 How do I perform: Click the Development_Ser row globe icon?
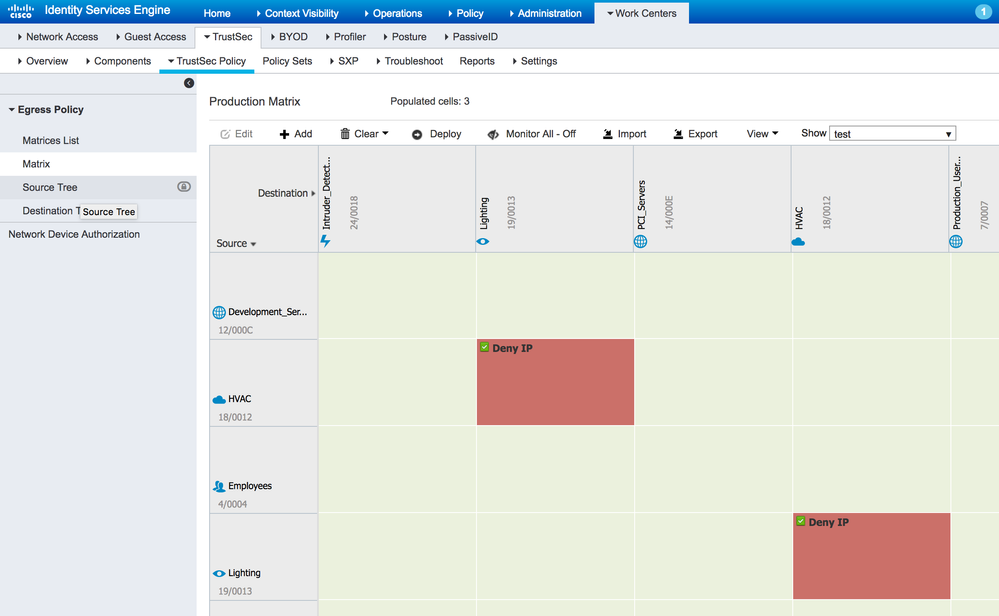pyautogui.click(x=219, y=312)
